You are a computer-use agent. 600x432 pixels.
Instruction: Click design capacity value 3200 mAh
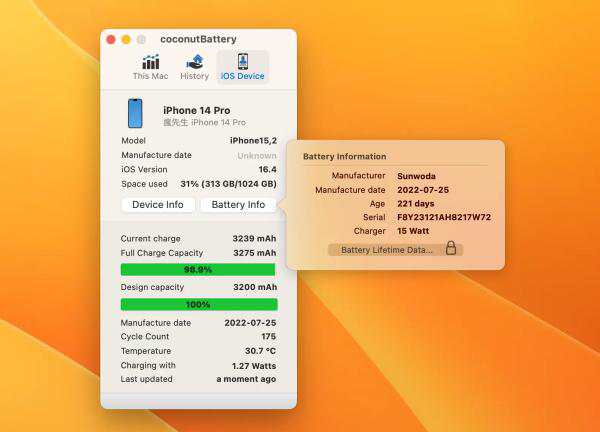click(x=255, y=287)
